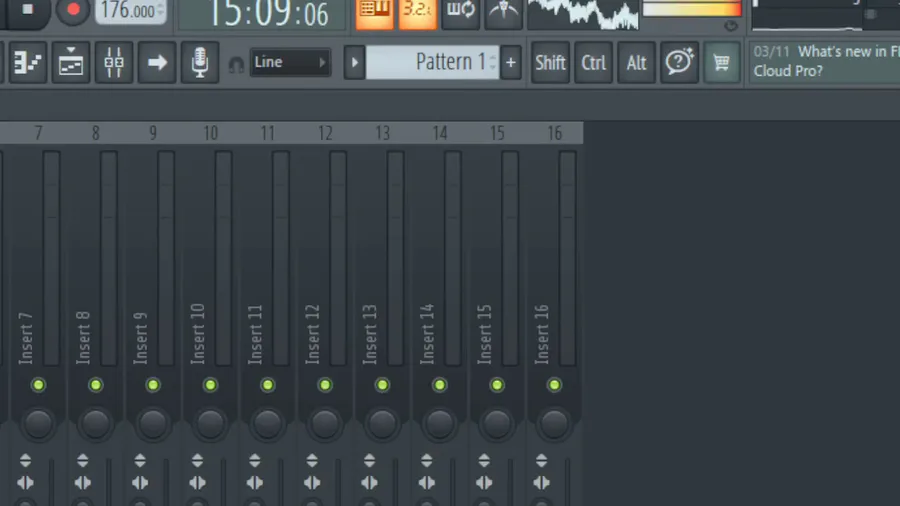Click the Stop playback button

[x=26, y=10]
